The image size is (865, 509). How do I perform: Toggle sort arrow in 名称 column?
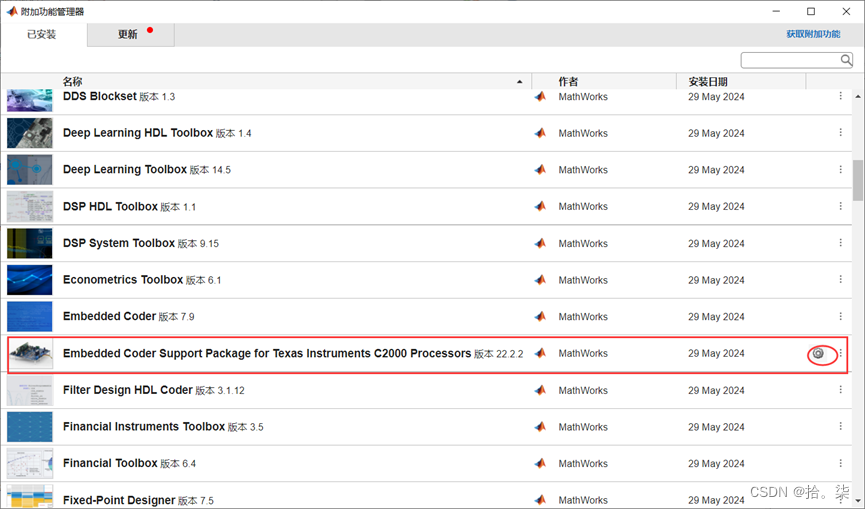point(520,82)
